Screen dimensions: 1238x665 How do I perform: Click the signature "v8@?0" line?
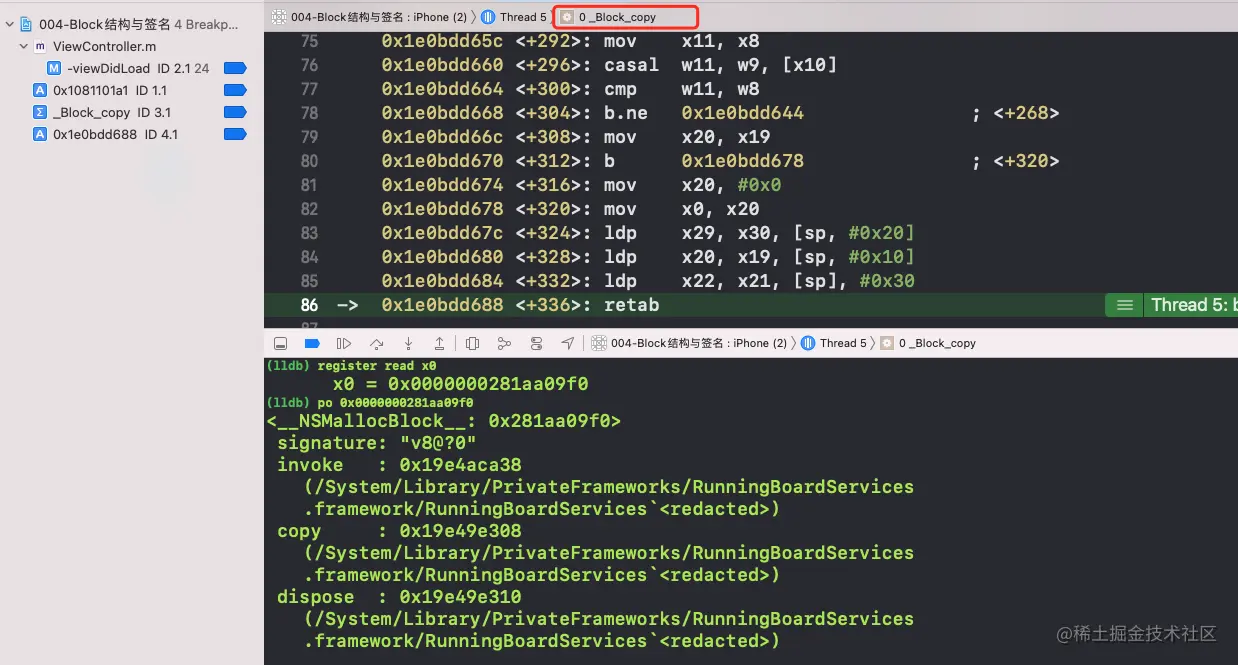point(377,443)
